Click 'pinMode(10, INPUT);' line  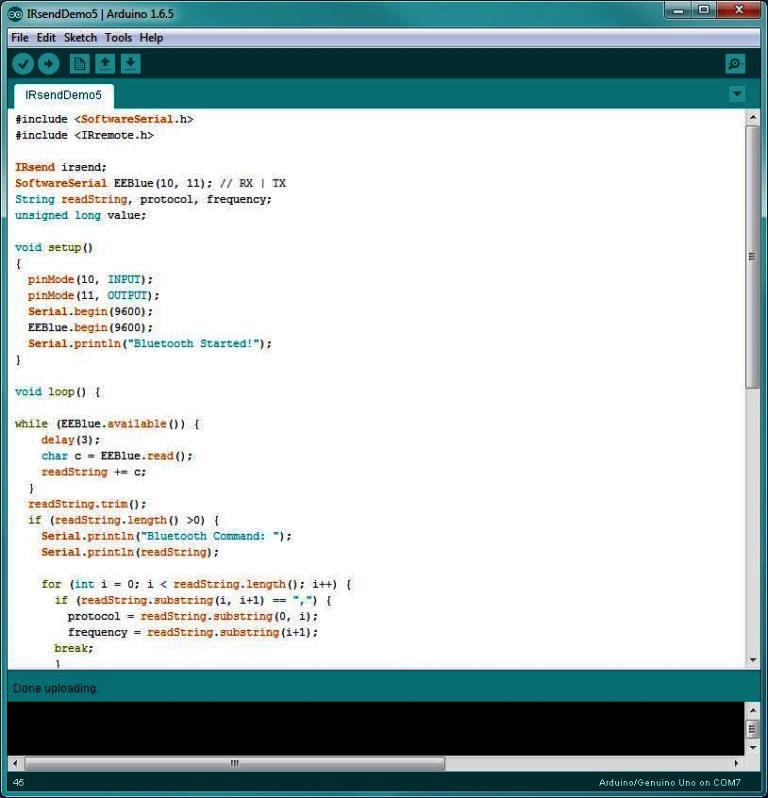point(90,279)
